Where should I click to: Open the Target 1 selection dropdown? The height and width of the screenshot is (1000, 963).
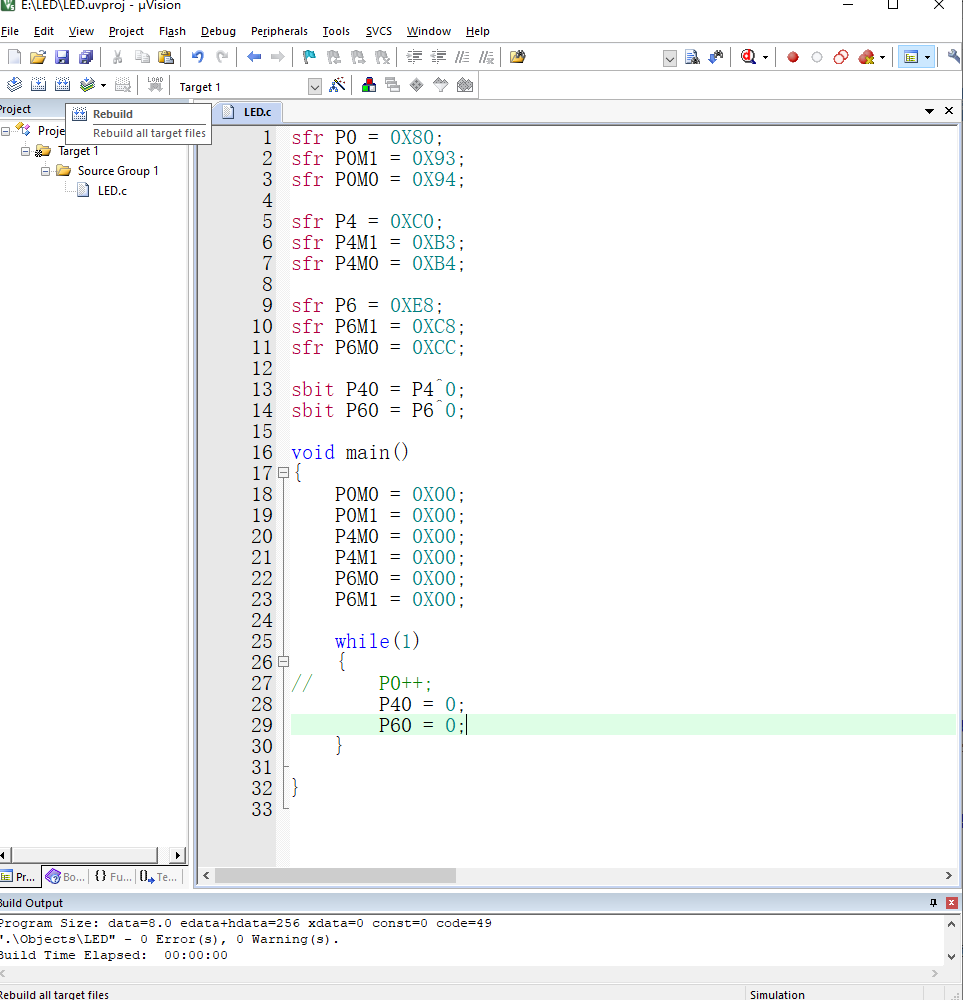(314, 87)
